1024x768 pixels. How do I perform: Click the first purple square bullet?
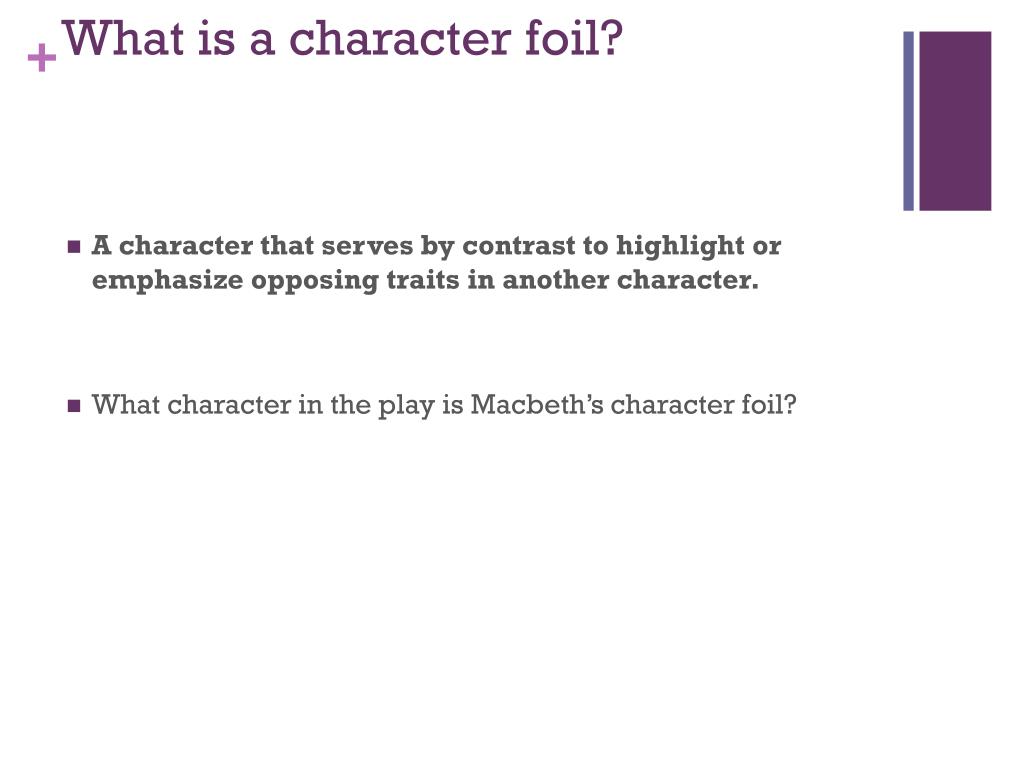[74, 247]
